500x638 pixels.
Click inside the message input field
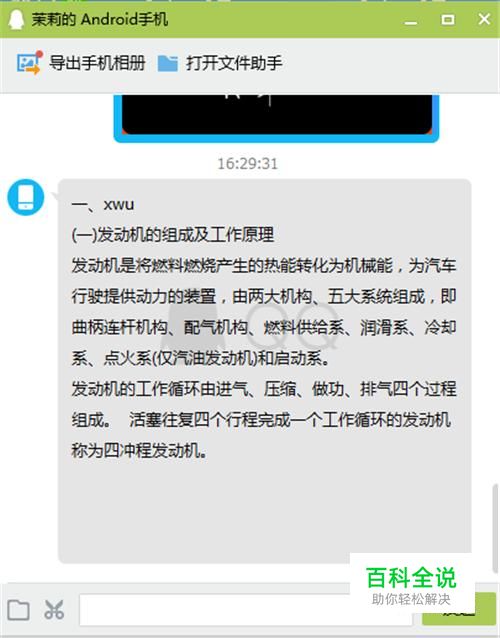click(x=246, y=610)
